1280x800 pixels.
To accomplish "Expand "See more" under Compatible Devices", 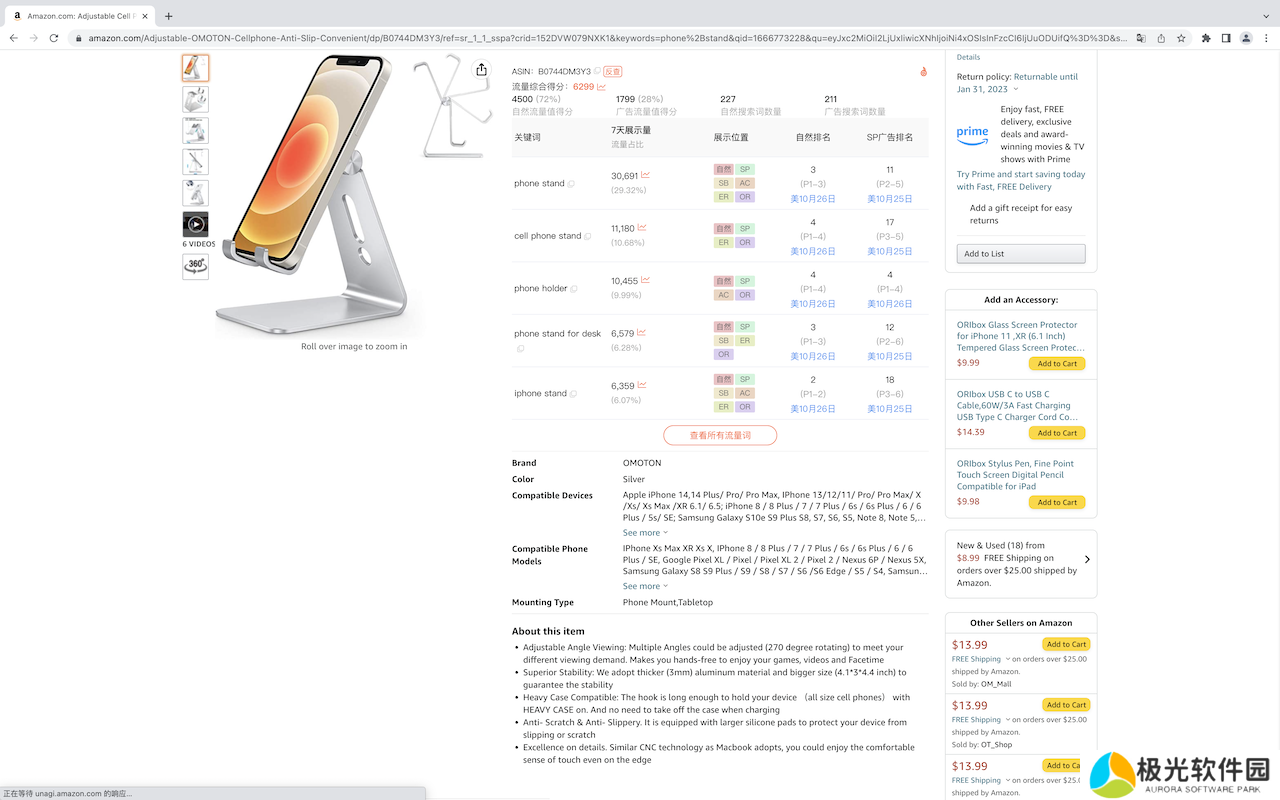I will click(x=645, y=533).
